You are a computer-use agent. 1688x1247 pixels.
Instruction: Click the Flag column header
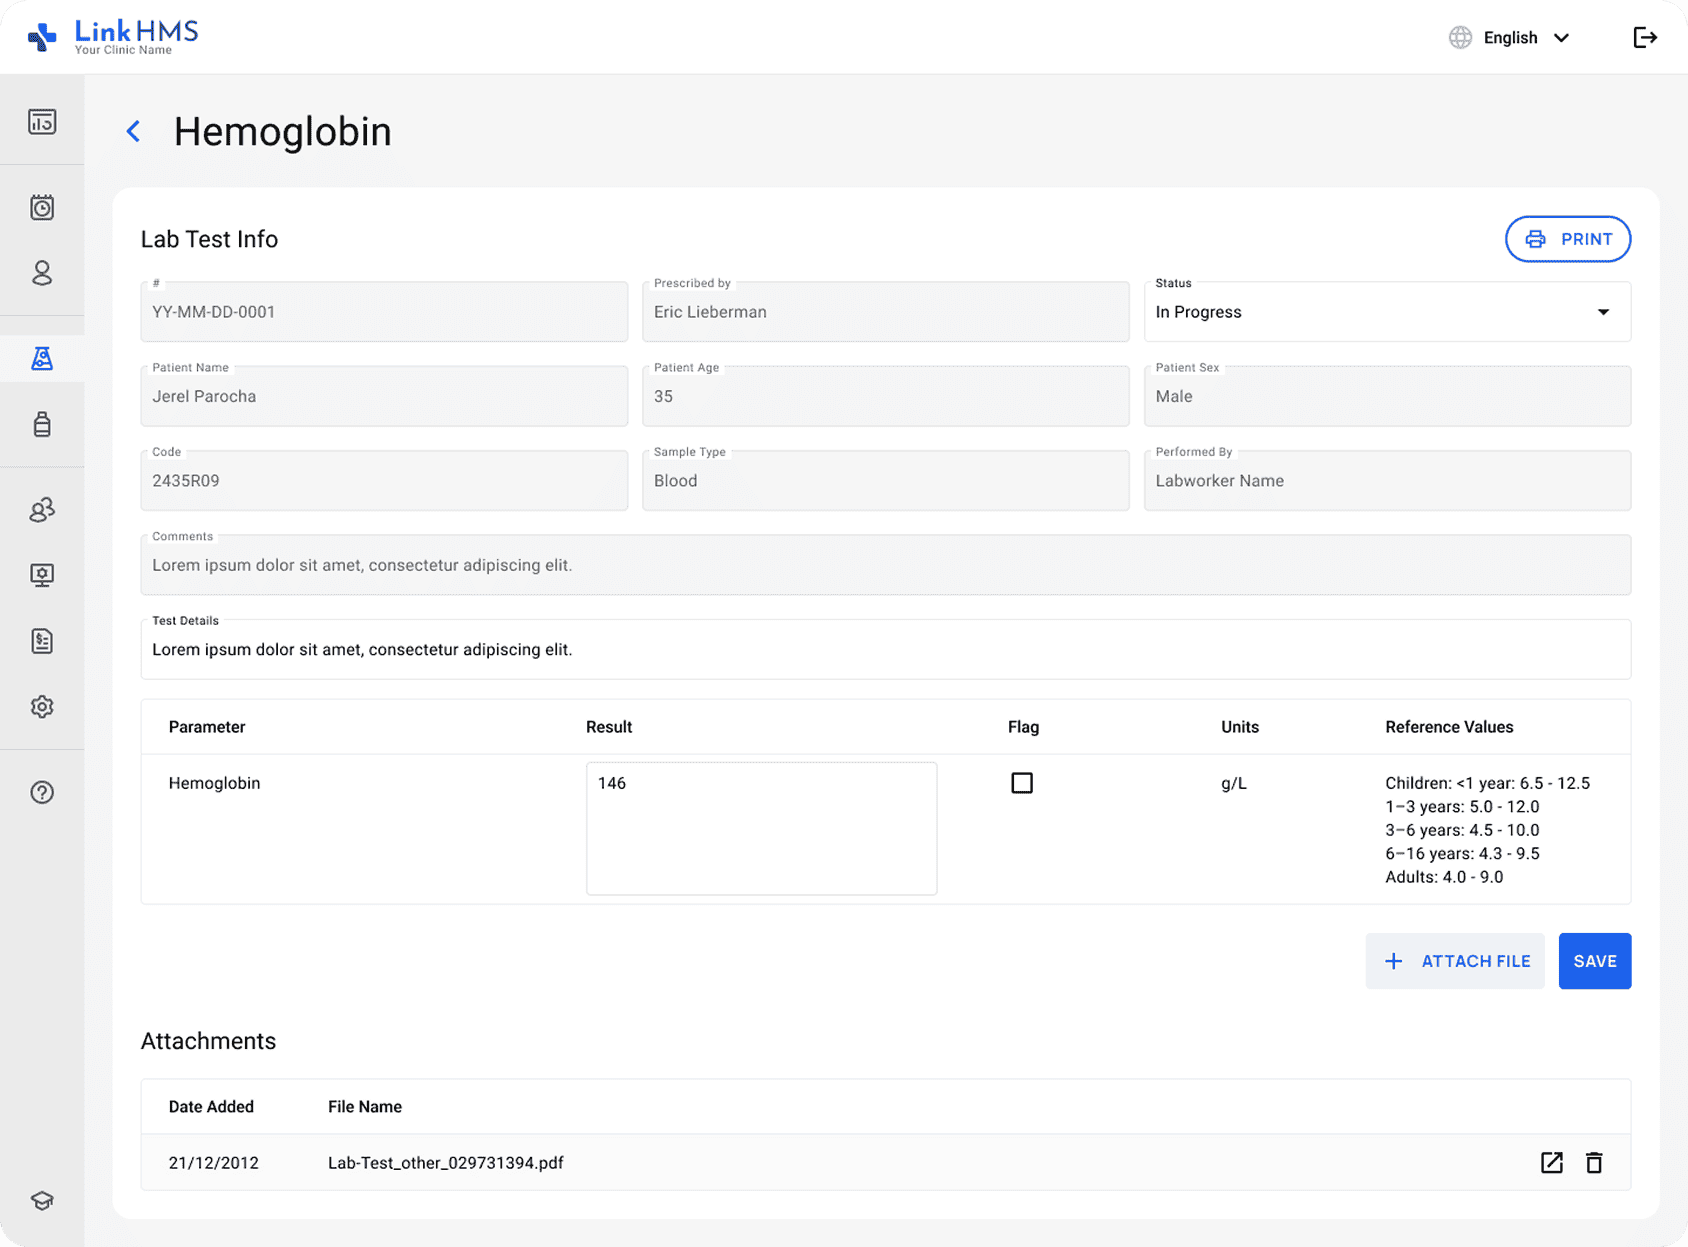pyautogui.click(x=1024, y=727)
